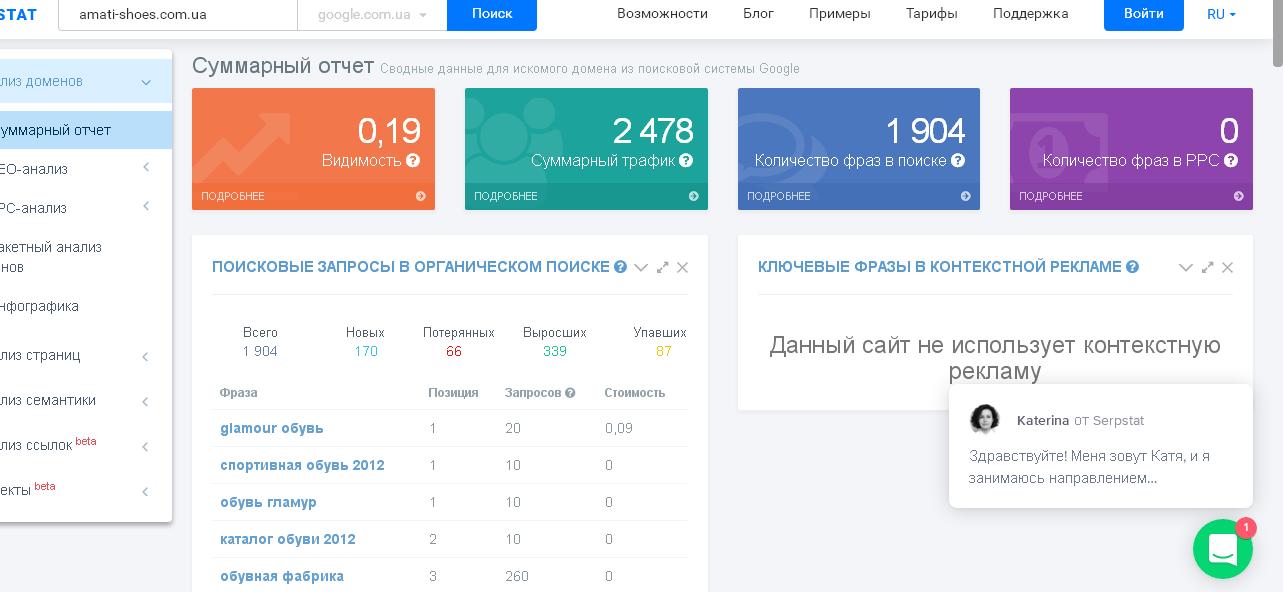Click the help icon next to Суммарный трафик
The height and width of the screenshot is (592, 1283).
point(686,160)
